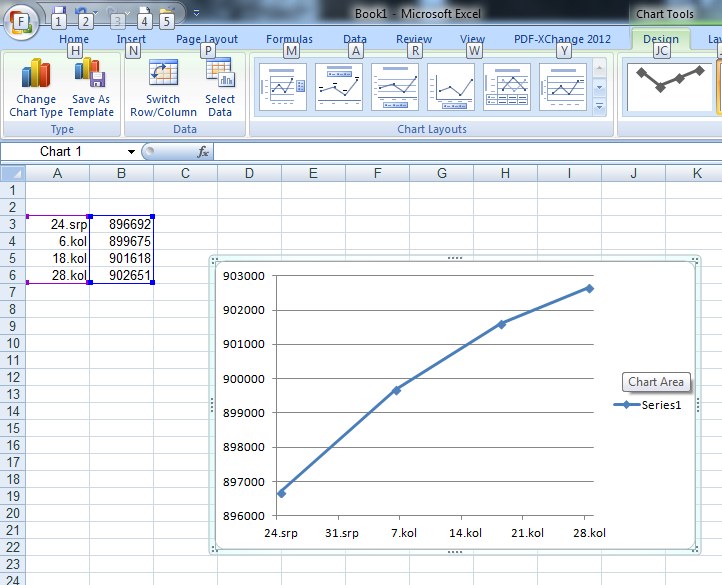This screenshot has height=585, width=722.
Task: Choose the fourth chart layout thumbnail
Action: click(451, 87)
